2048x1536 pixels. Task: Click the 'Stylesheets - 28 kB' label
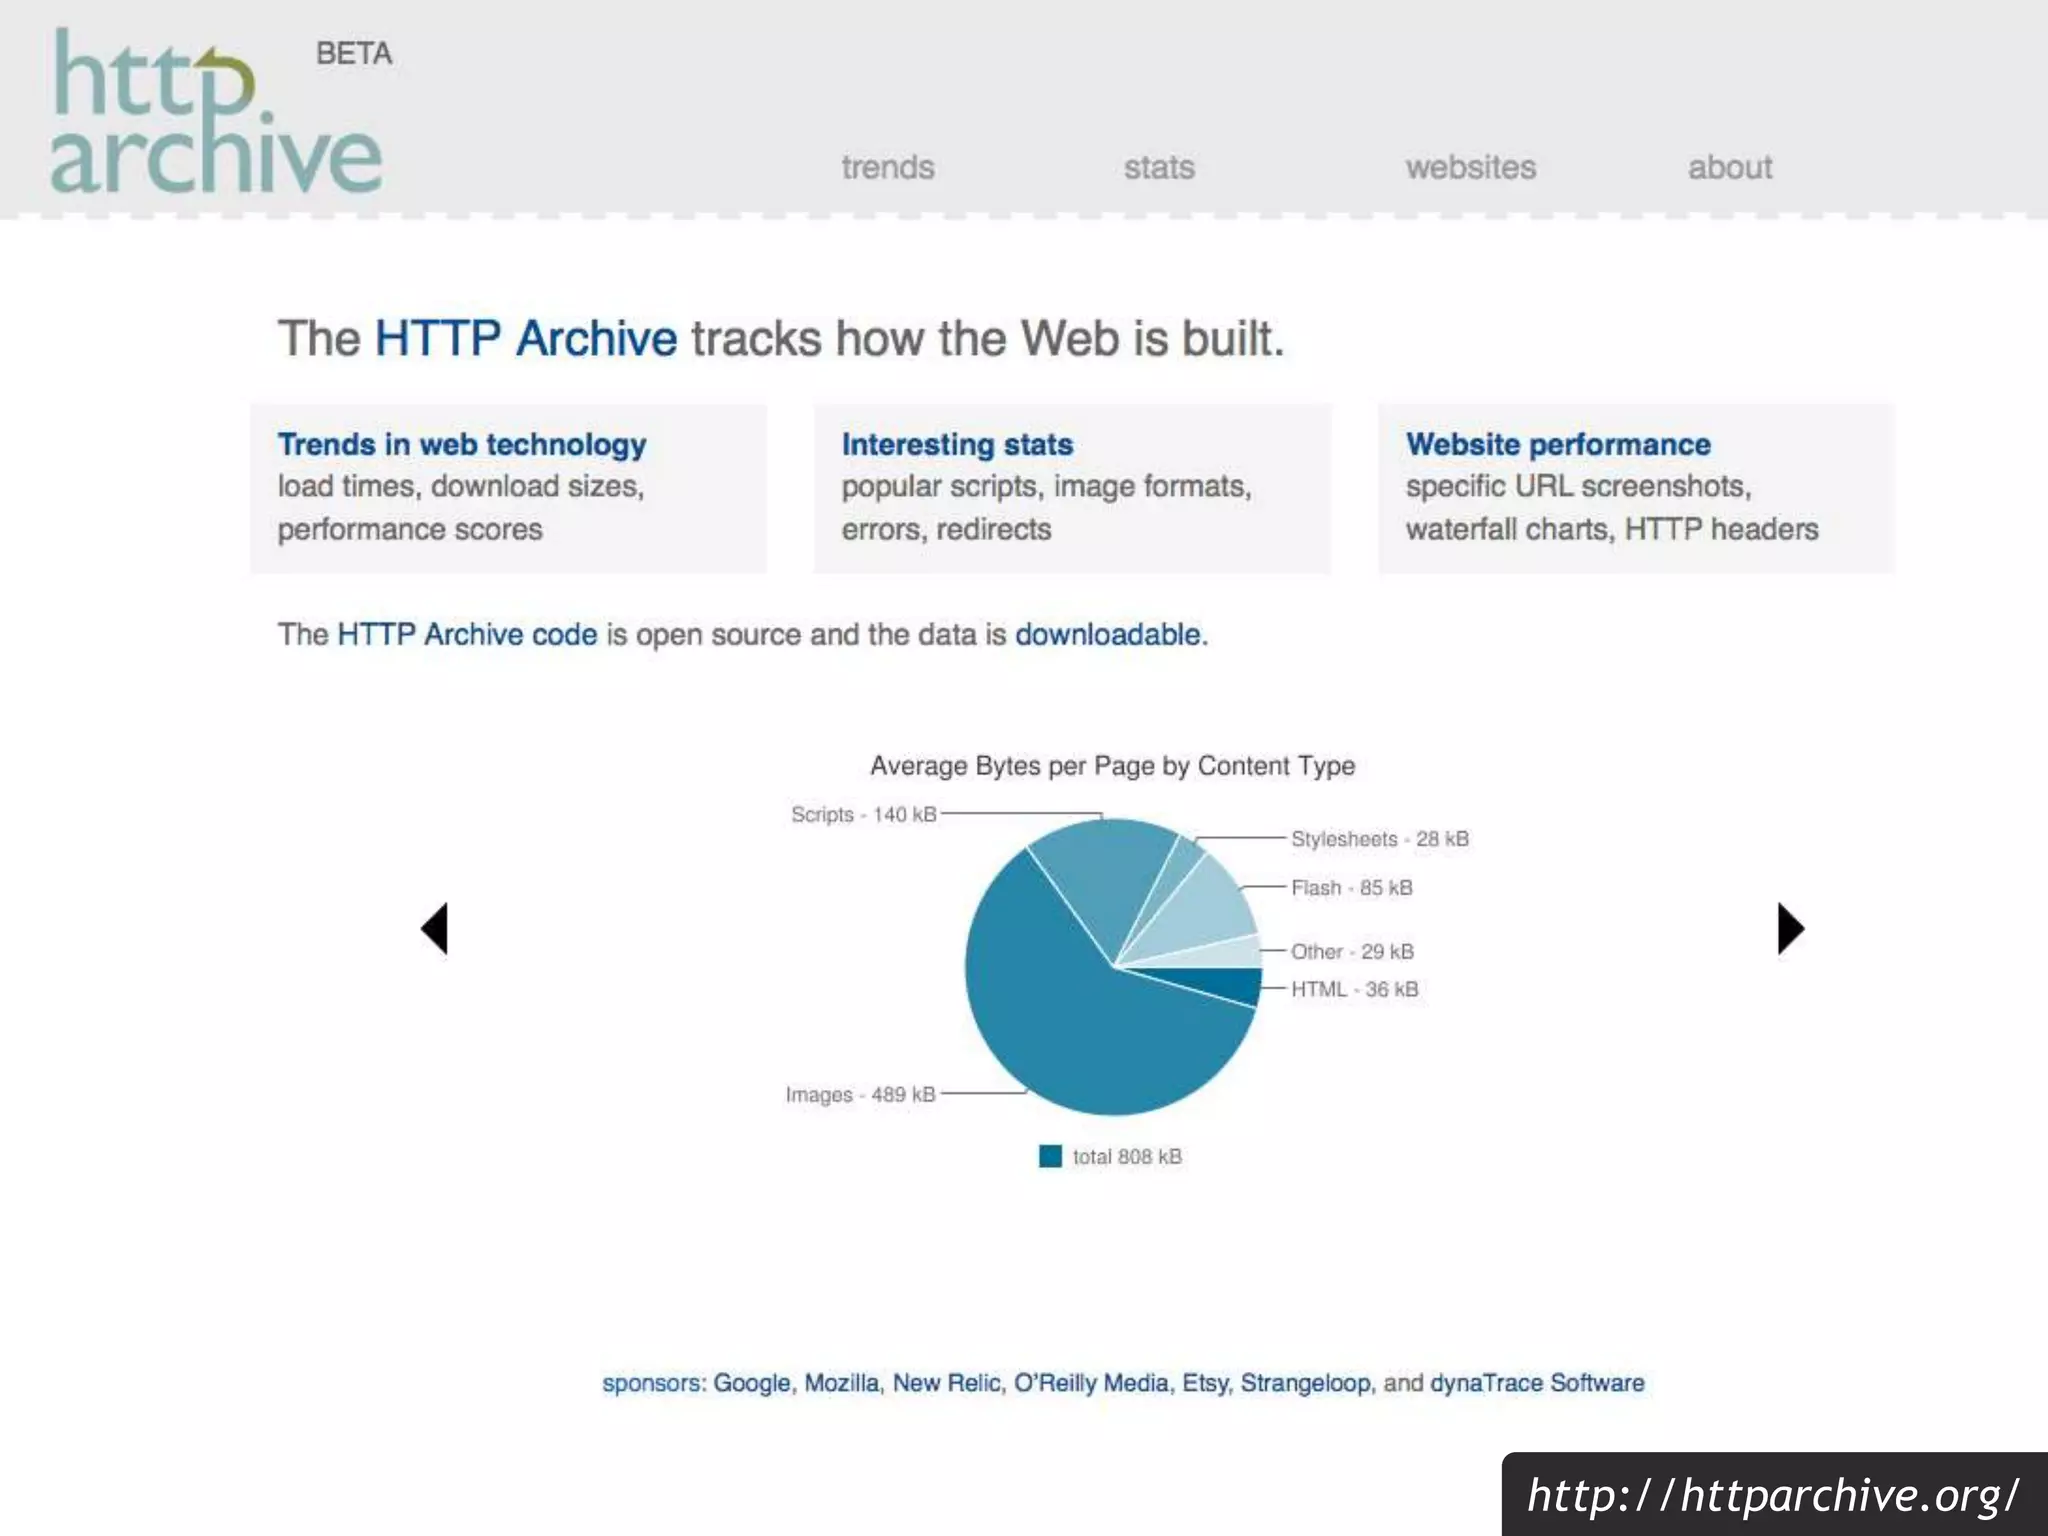coord(1380,839)
